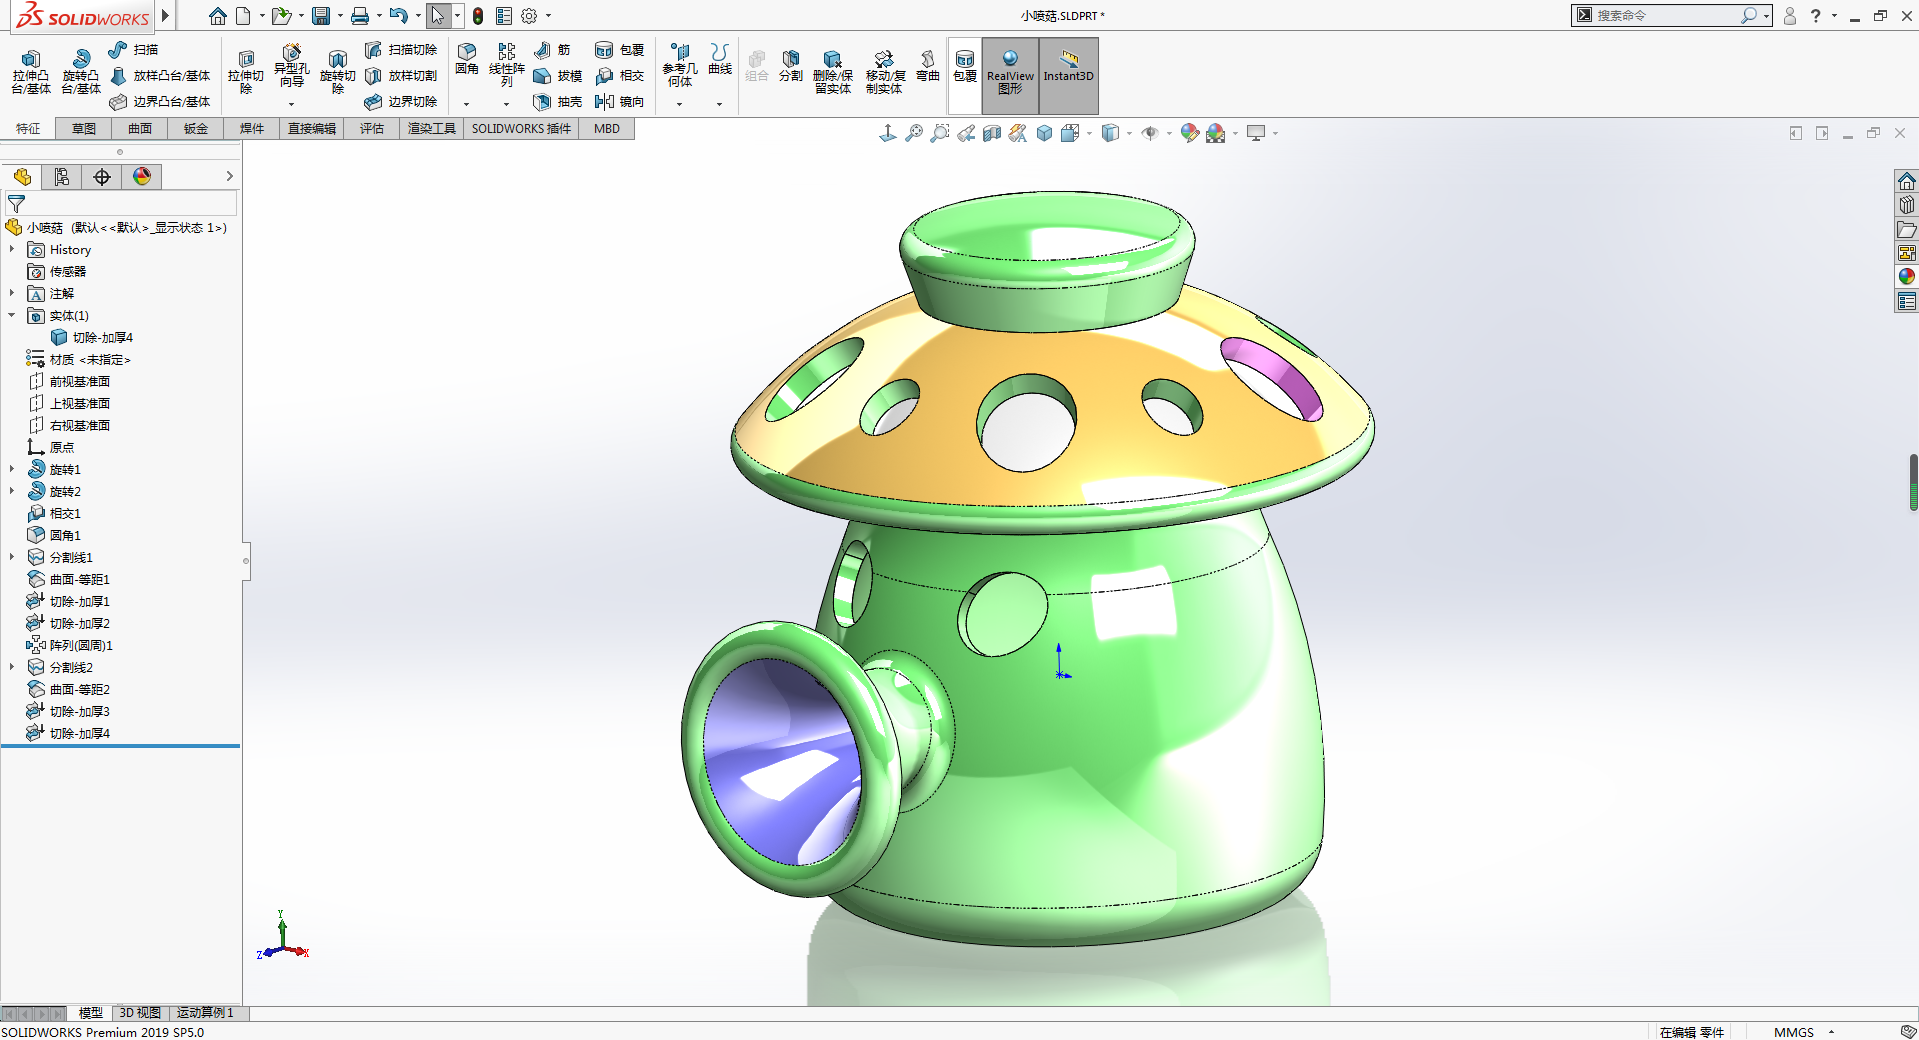
Task: Switch to the 3D 视图 bottom tab
Action: pos(140,1013)
